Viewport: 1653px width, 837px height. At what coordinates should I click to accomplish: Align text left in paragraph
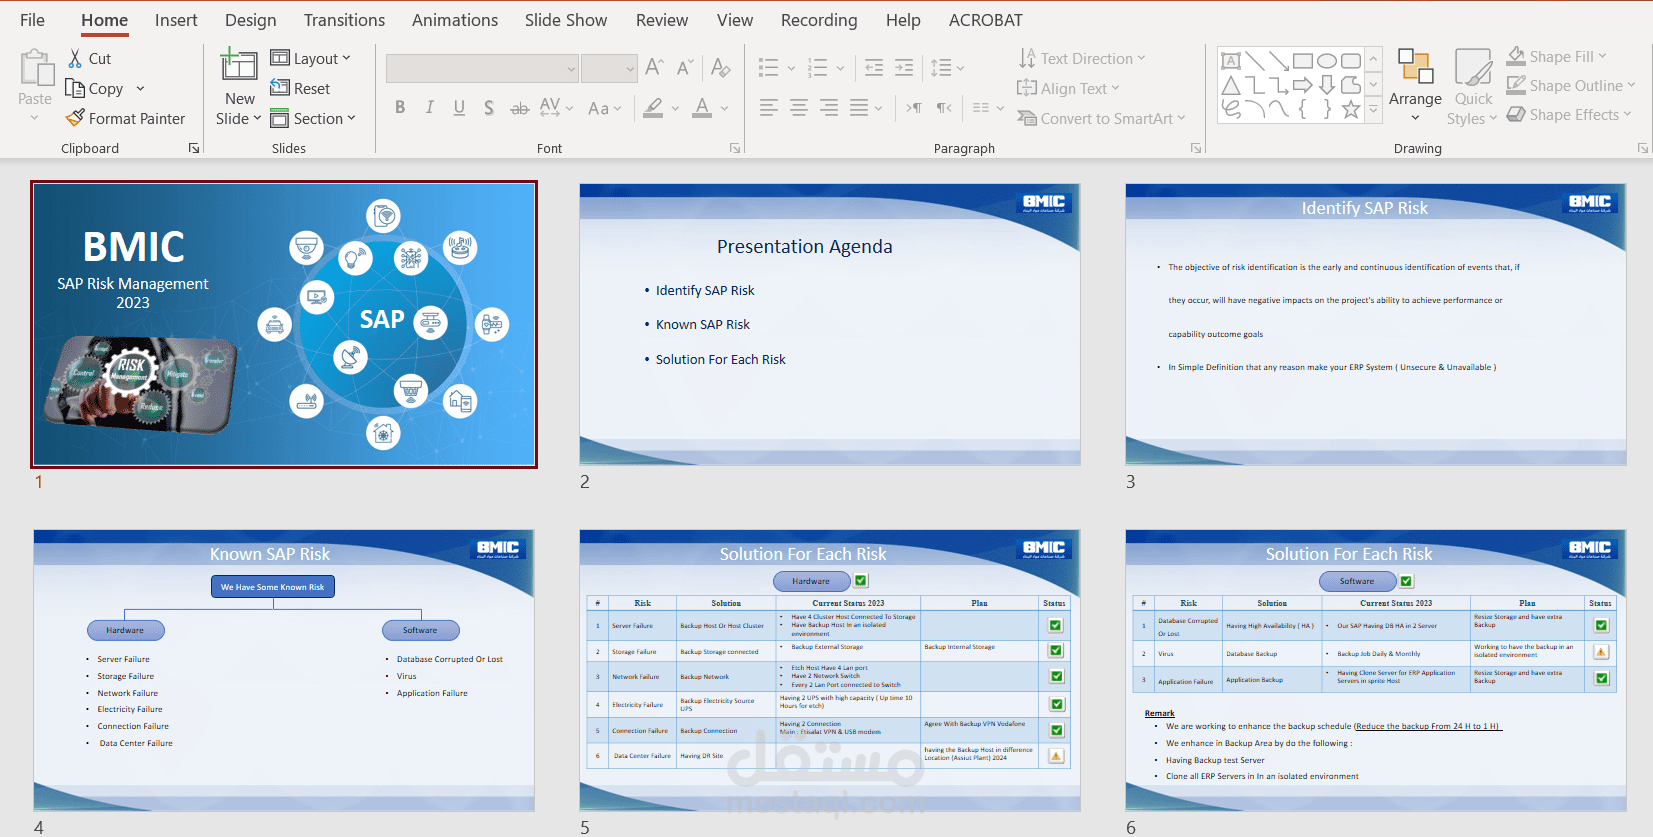768,108
